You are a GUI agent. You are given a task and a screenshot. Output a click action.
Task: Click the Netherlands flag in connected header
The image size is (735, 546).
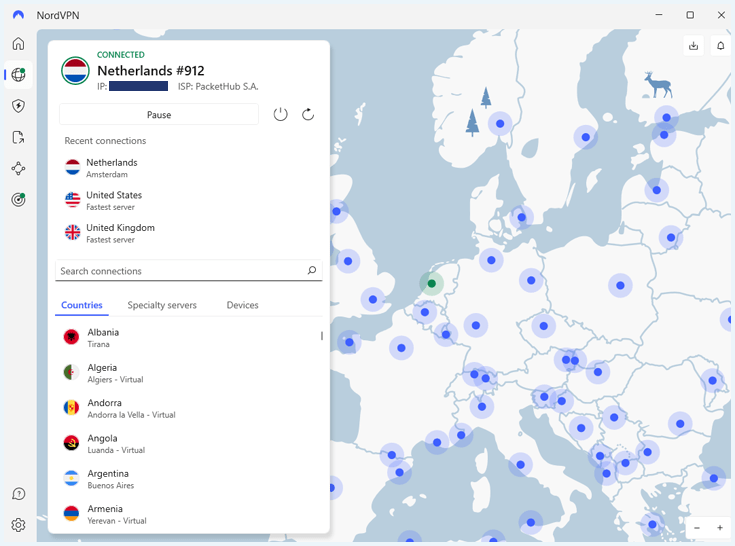(75, 71)
